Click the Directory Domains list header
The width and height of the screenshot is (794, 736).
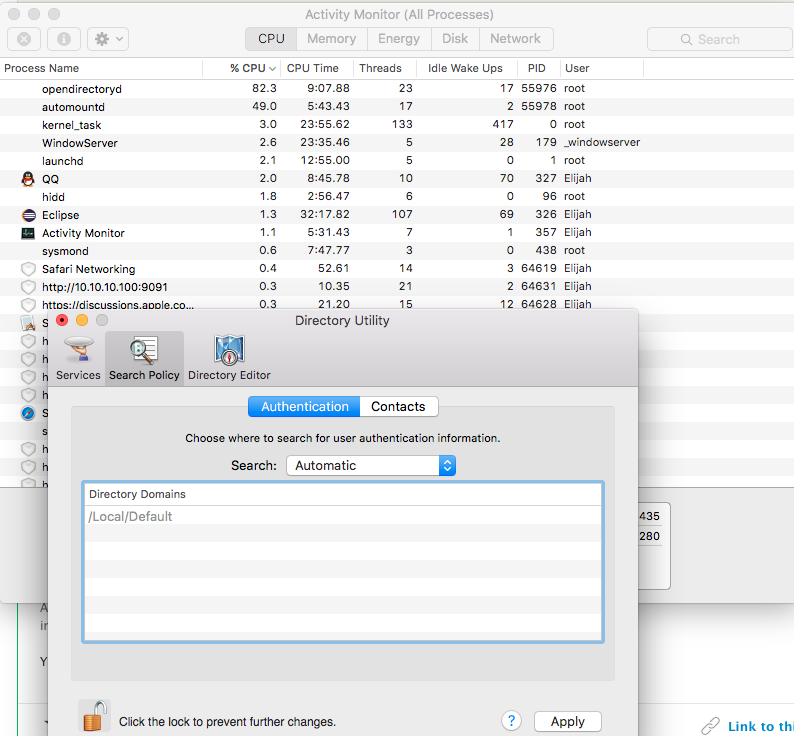pos(343,494)
